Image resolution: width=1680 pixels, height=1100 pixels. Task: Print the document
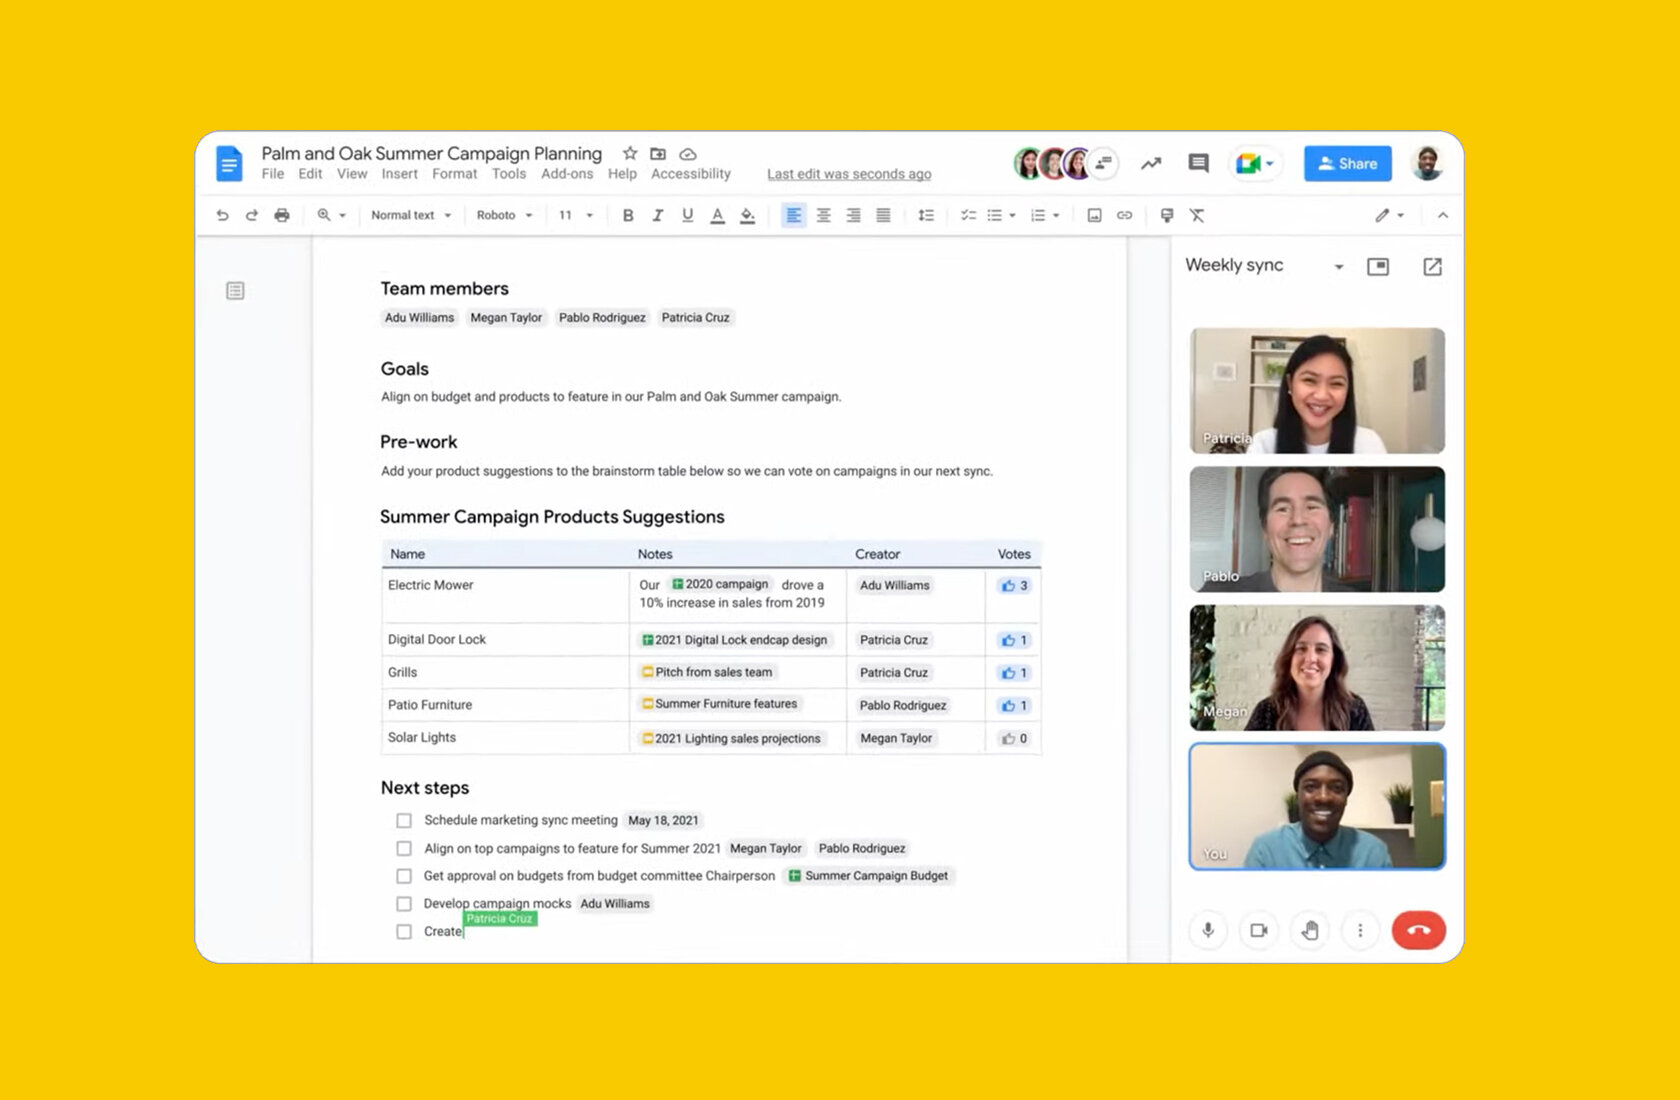pyautogui.click(x=282, y=215)
